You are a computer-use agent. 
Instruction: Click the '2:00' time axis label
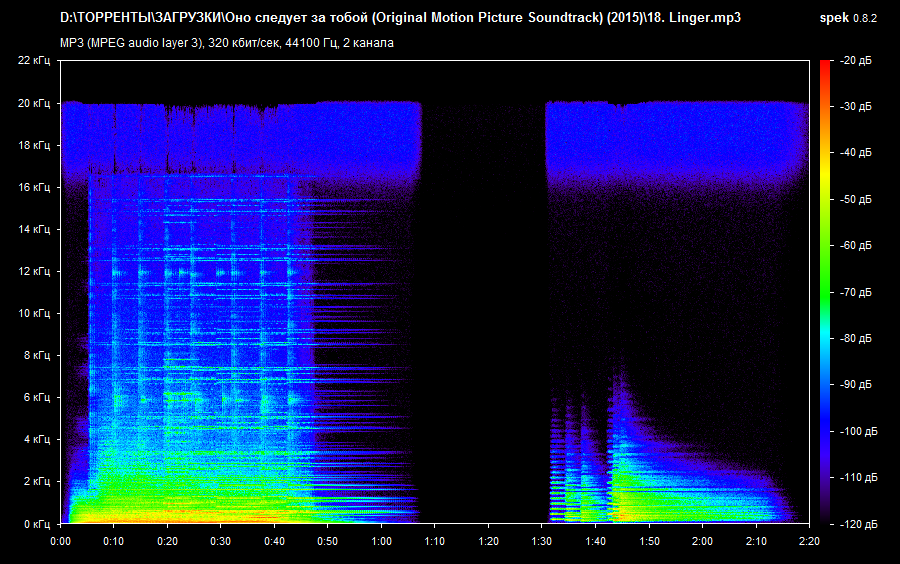click(703, 541)
